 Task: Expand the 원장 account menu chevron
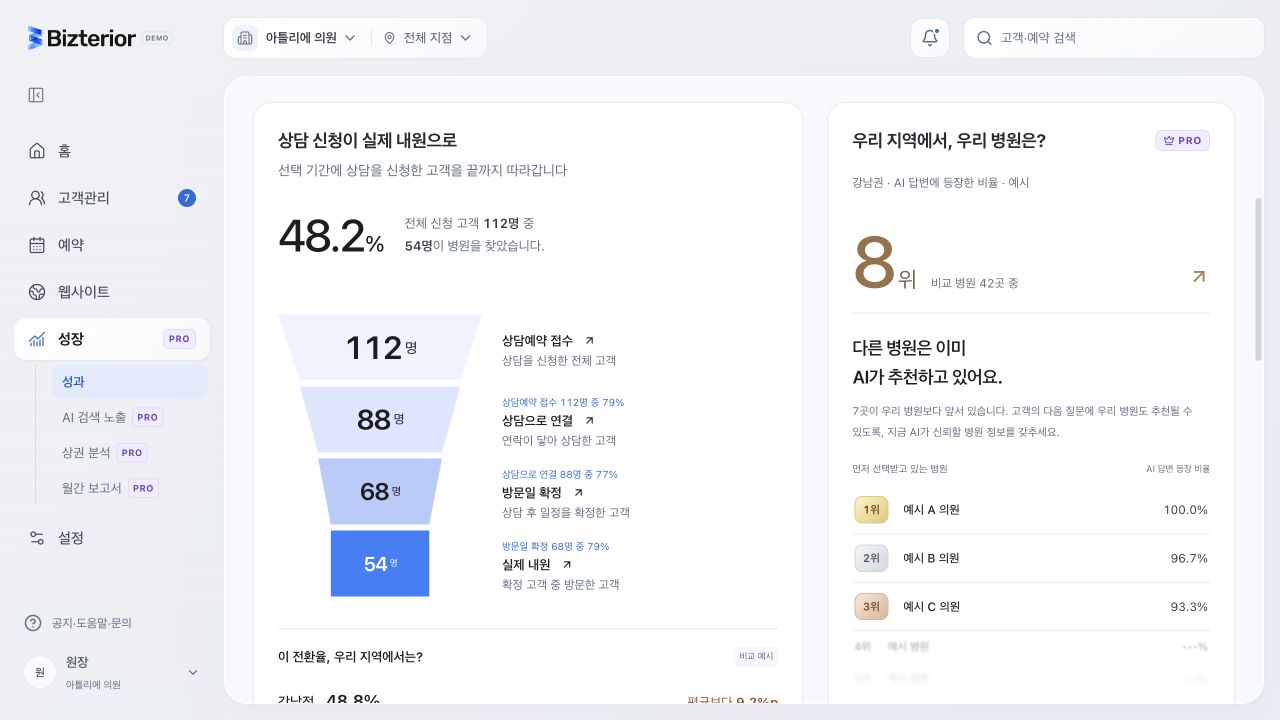193,672
